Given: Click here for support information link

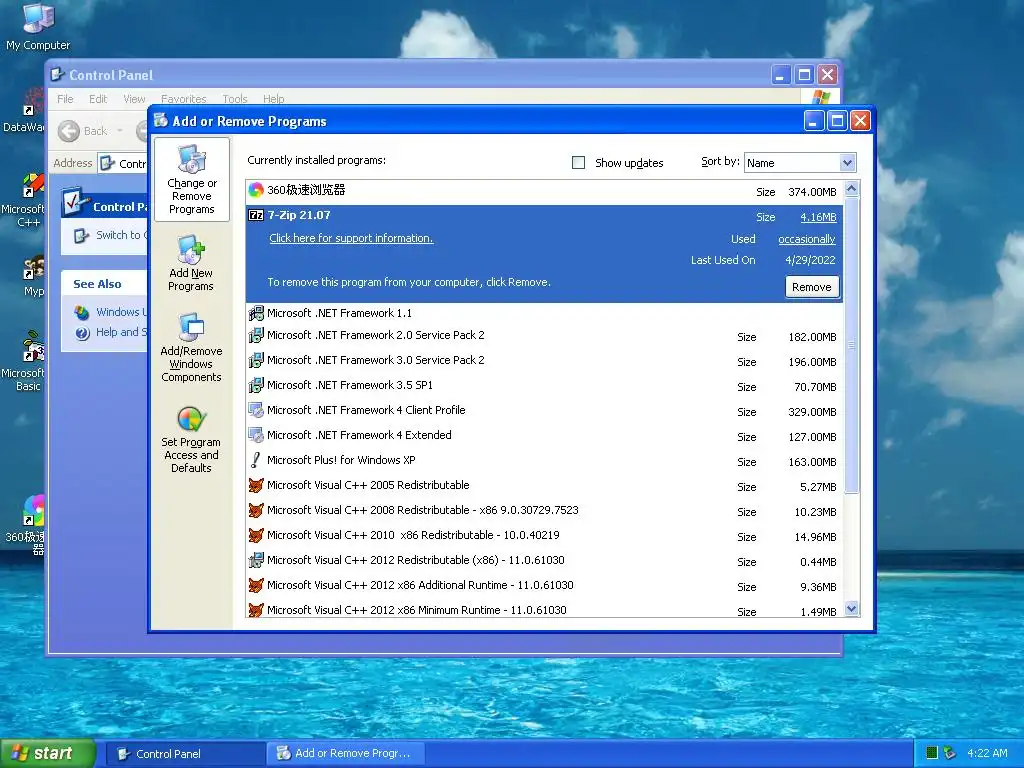Looking at the screenshot, I should 351,238.
